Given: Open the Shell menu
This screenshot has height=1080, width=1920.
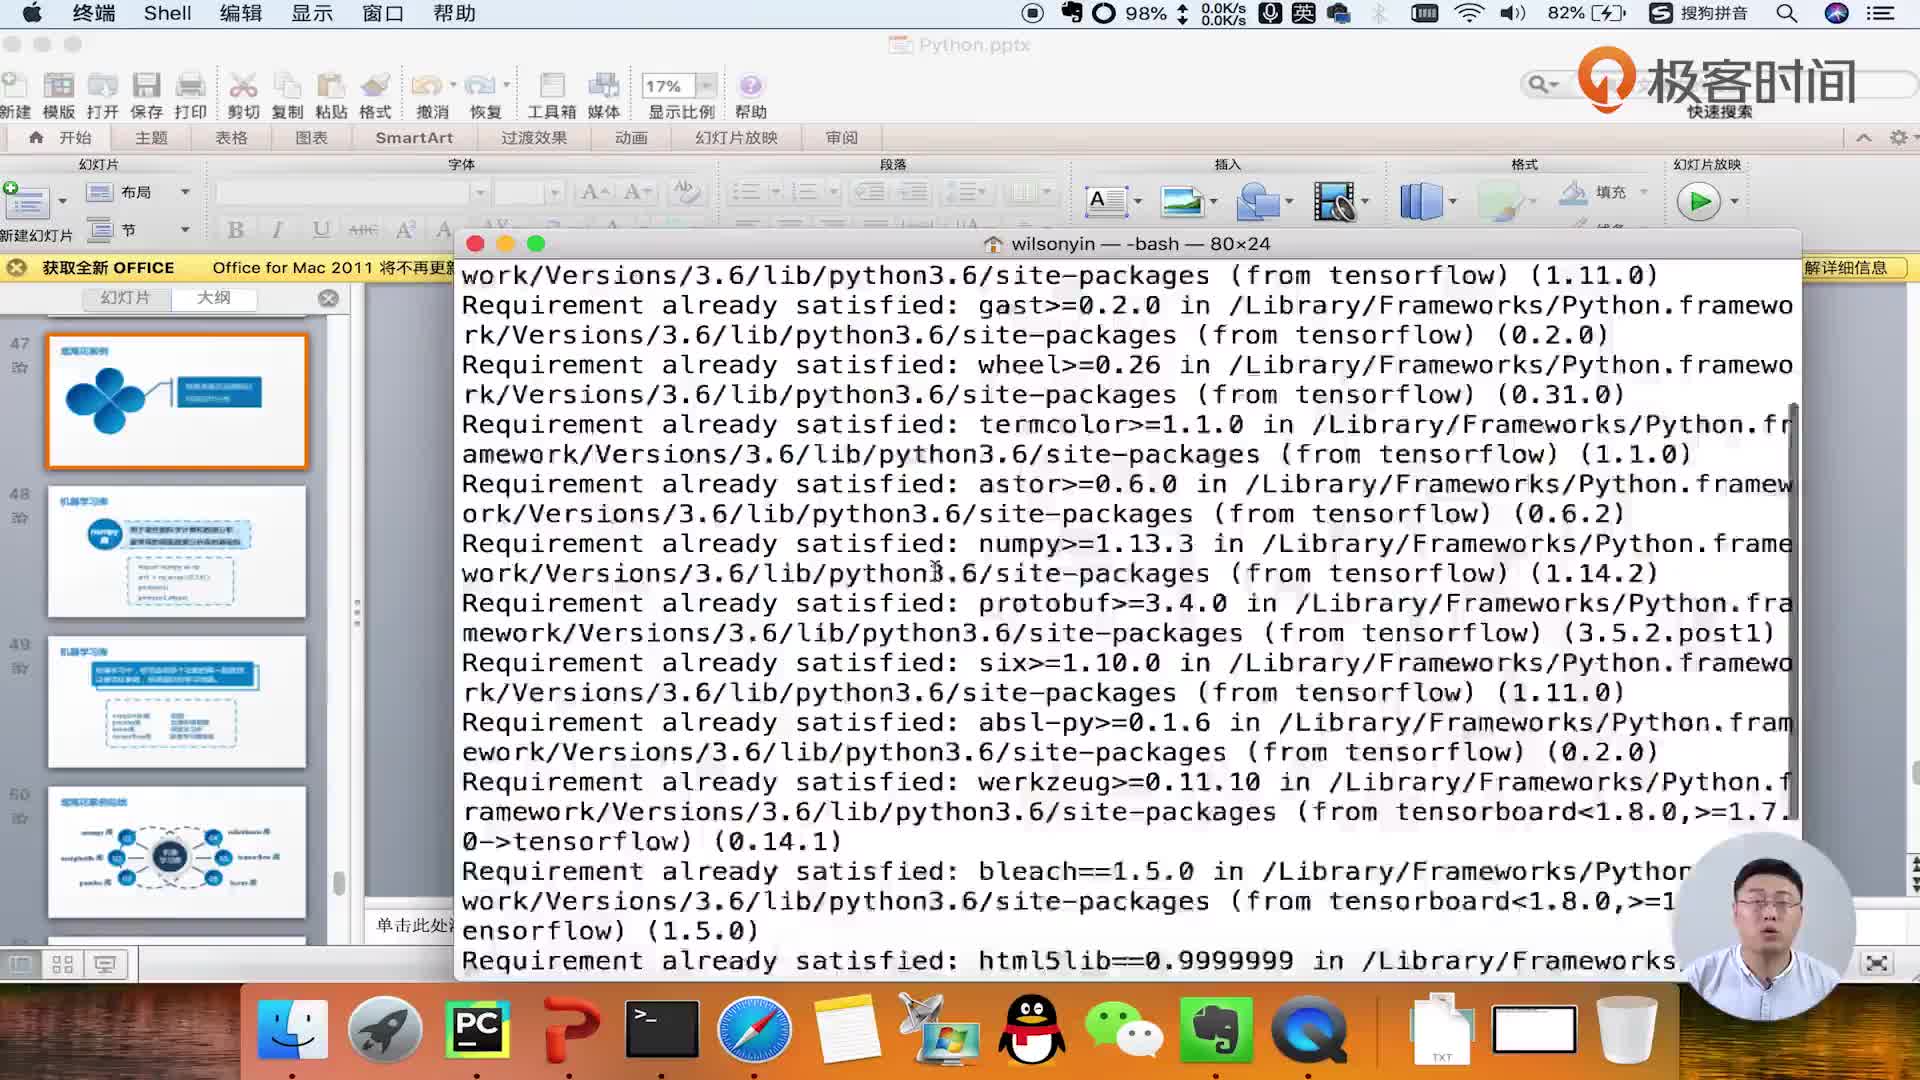Looking at the screenshot, I should 167,13.
